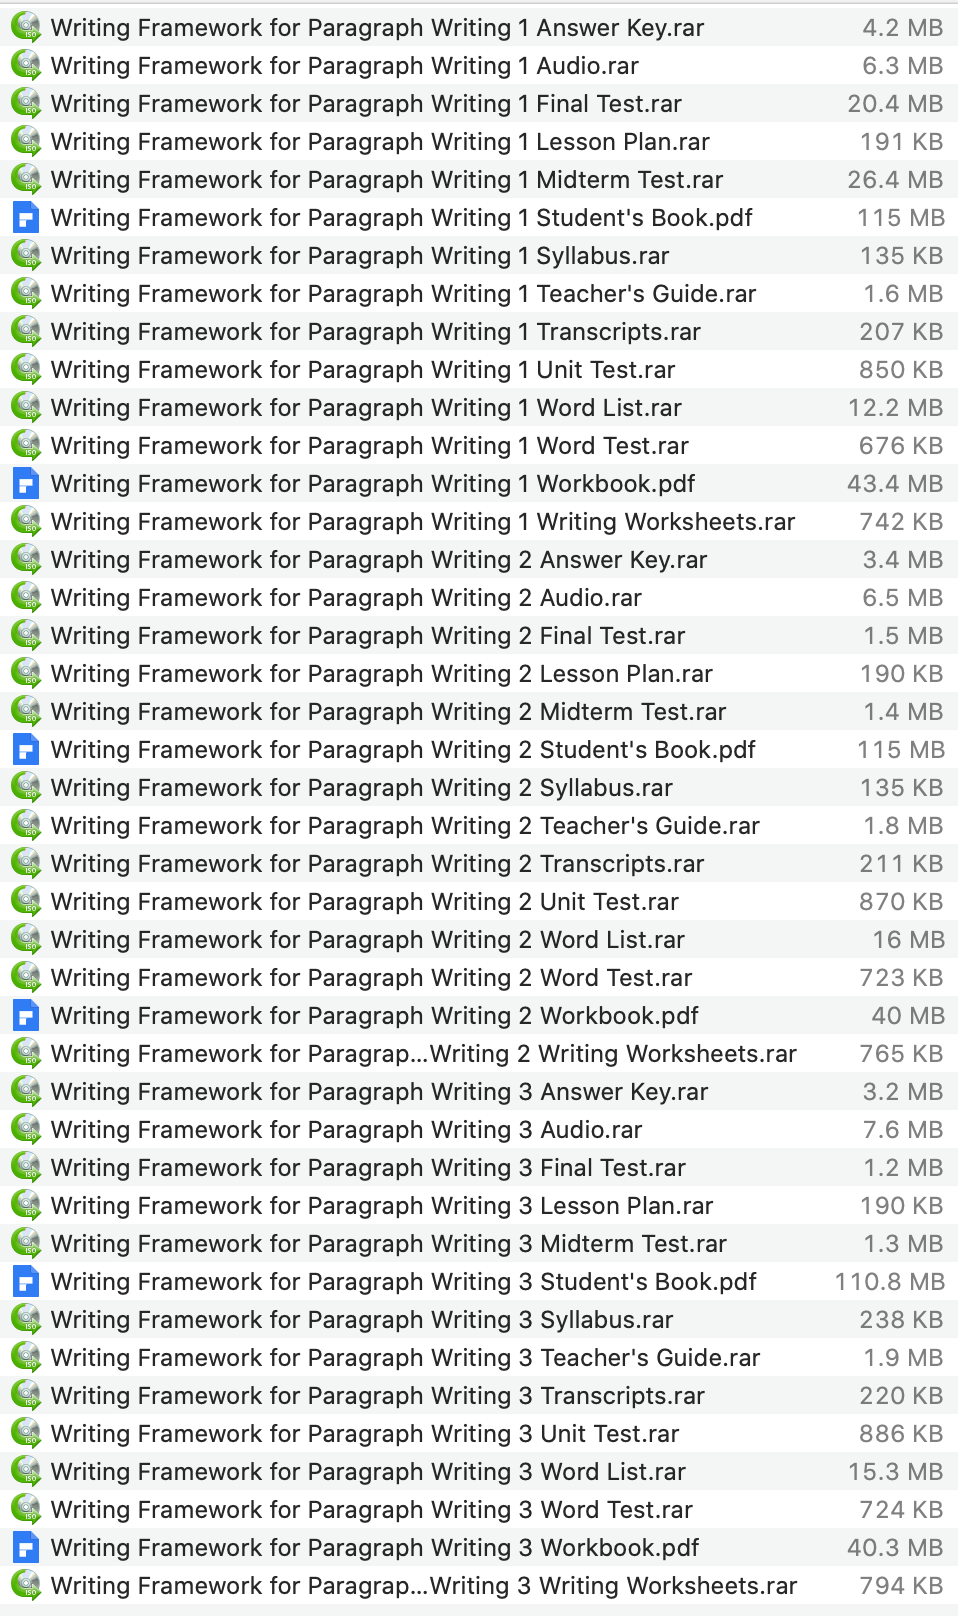Click the archive icon of 2 Answer Key.rar
This screenshot has width=958, height=1616.
click(x=26, y=559)
